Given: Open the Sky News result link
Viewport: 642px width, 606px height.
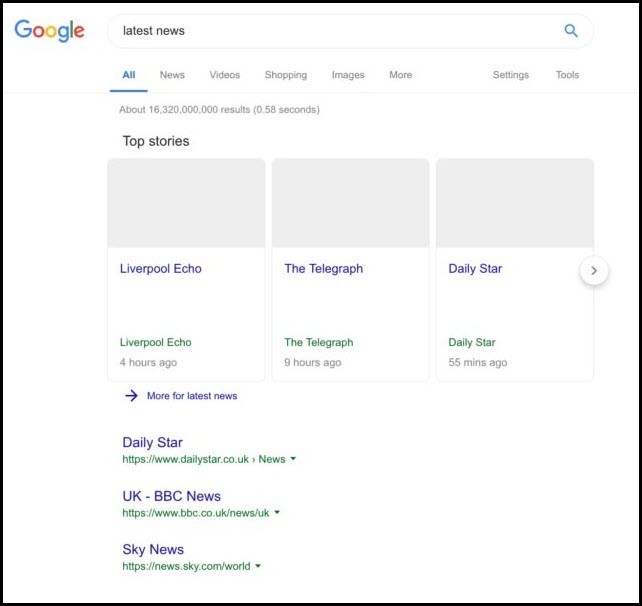Looking at the screenshot, I should point(153,549).
